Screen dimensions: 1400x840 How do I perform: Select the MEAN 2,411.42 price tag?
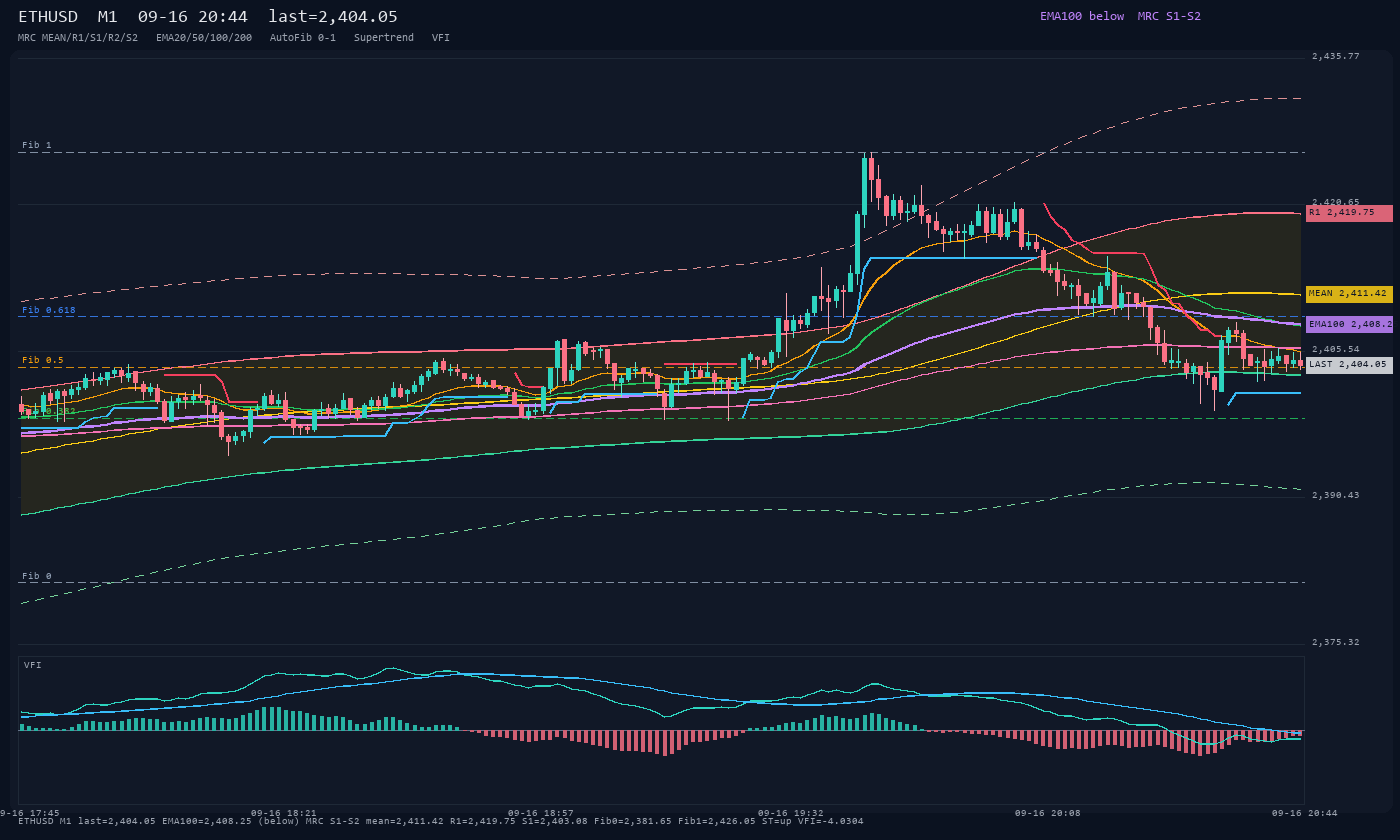(1349, 294)
